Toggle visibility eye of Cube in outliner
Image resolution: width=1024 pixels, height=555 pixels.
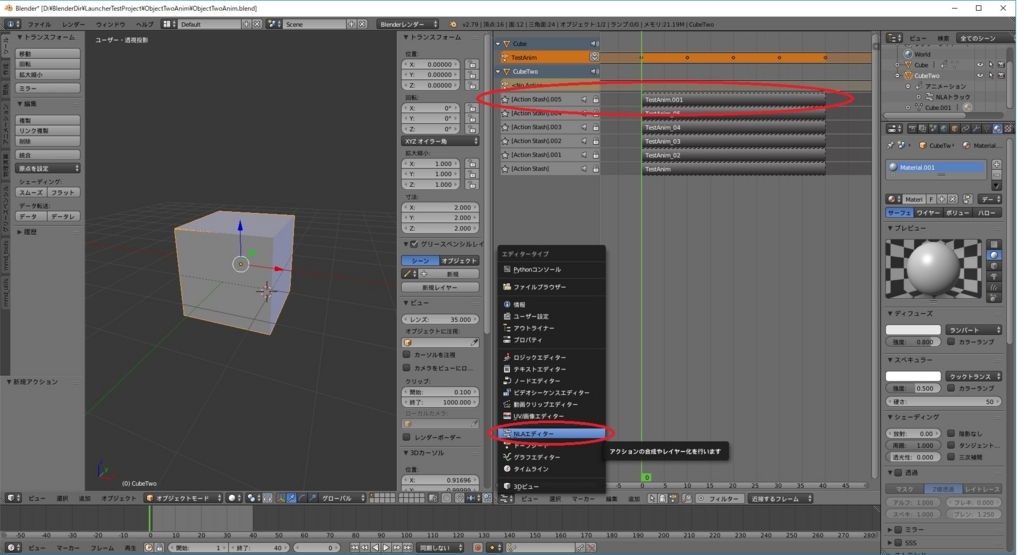[x=980, y=65]
